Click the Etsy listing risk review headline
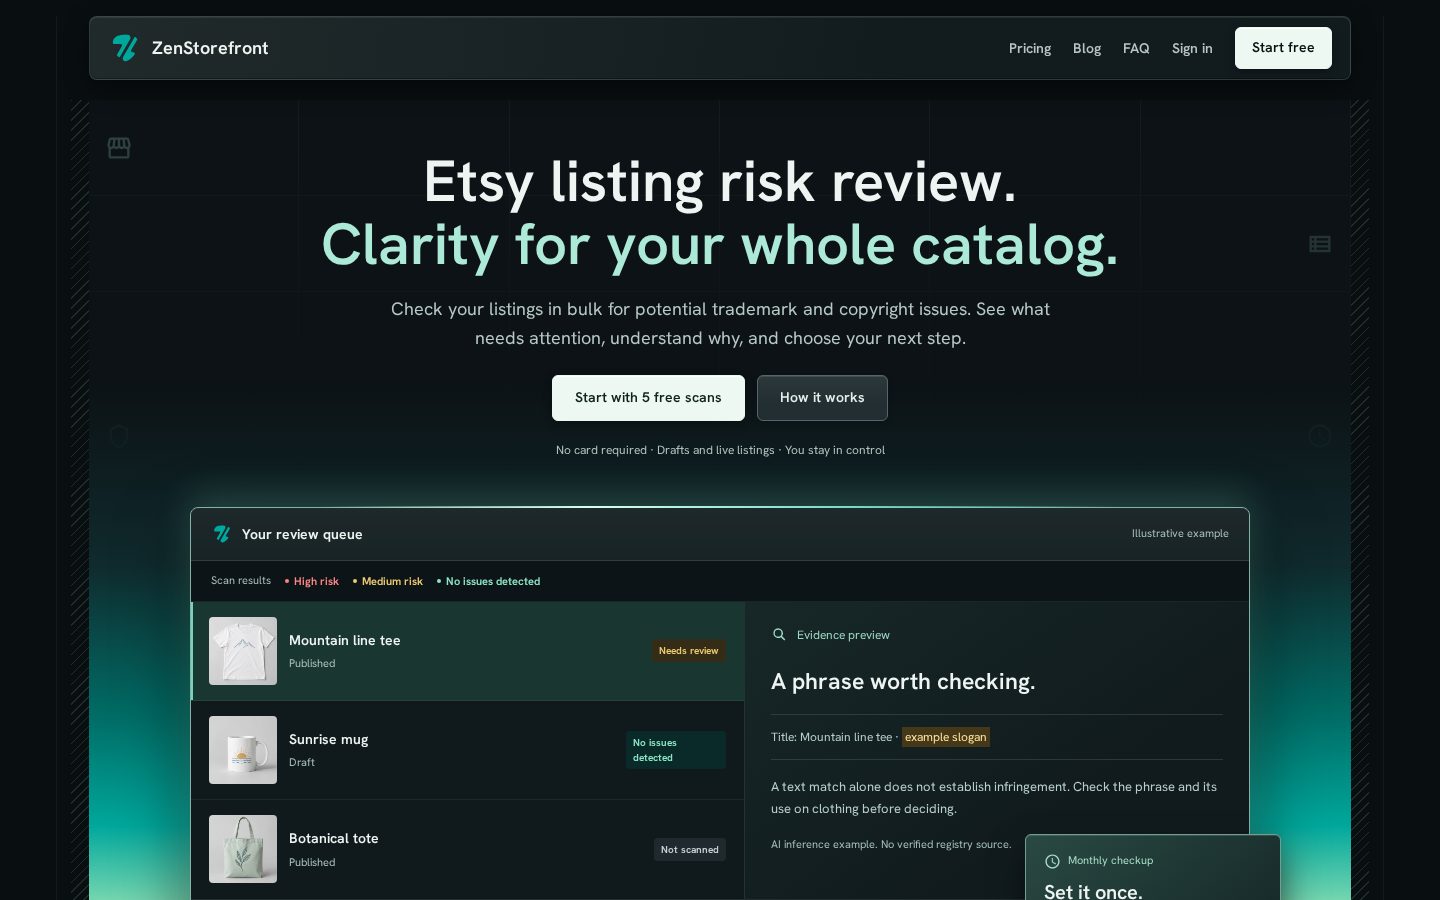 (720, 182)
